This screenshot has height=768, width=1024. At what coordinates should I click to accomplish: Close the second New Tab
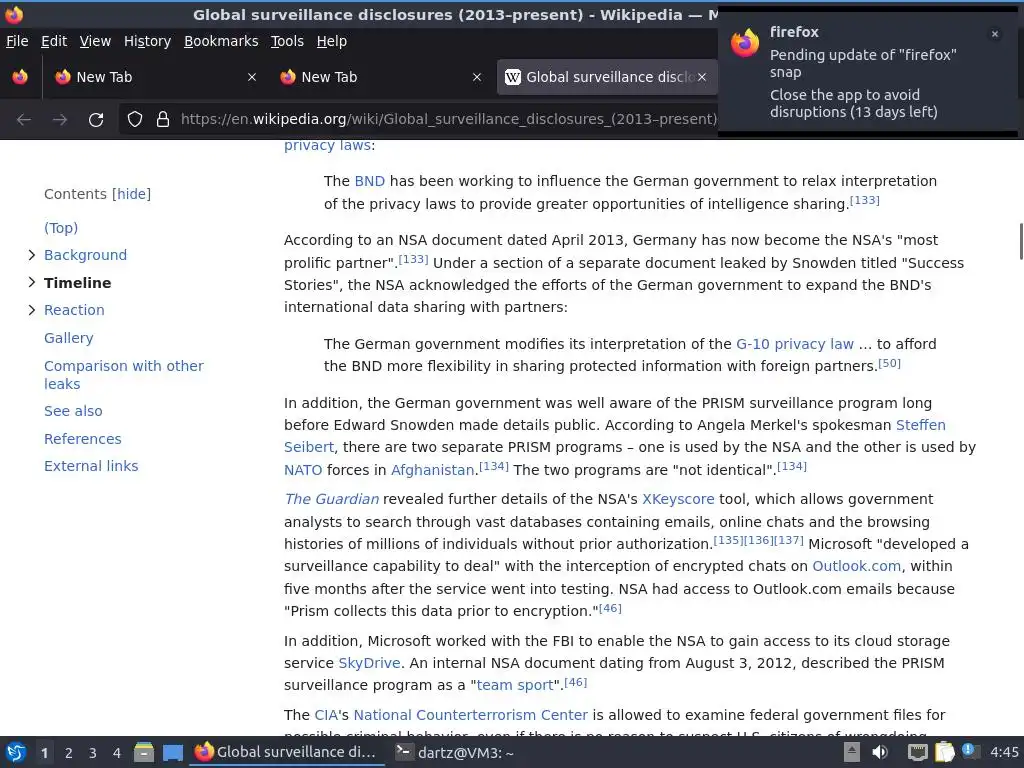(x=477, y=77)
